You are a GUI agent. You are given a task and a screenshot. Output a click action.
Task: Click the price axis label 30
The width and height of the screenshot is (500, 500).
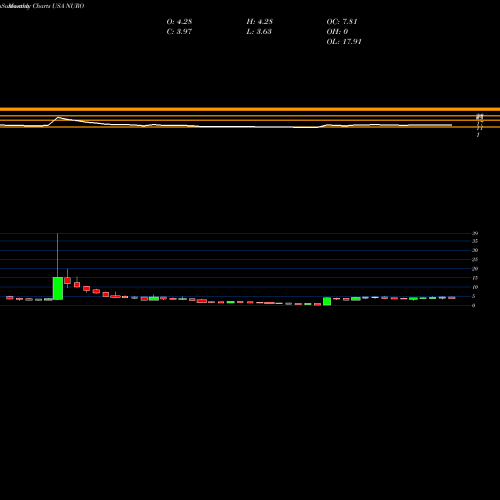coord(475,250)
